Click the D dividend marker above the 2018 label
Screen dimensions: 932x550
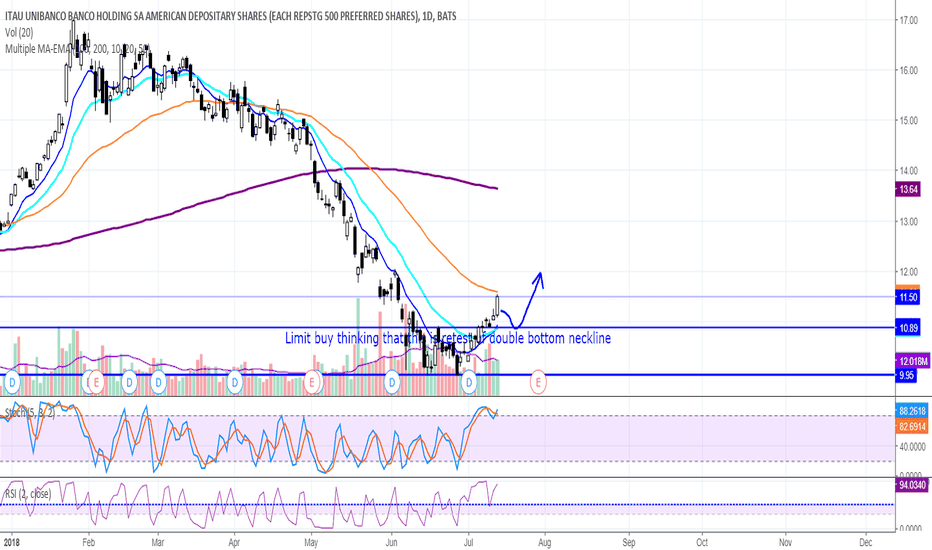[x=12, y=382]
